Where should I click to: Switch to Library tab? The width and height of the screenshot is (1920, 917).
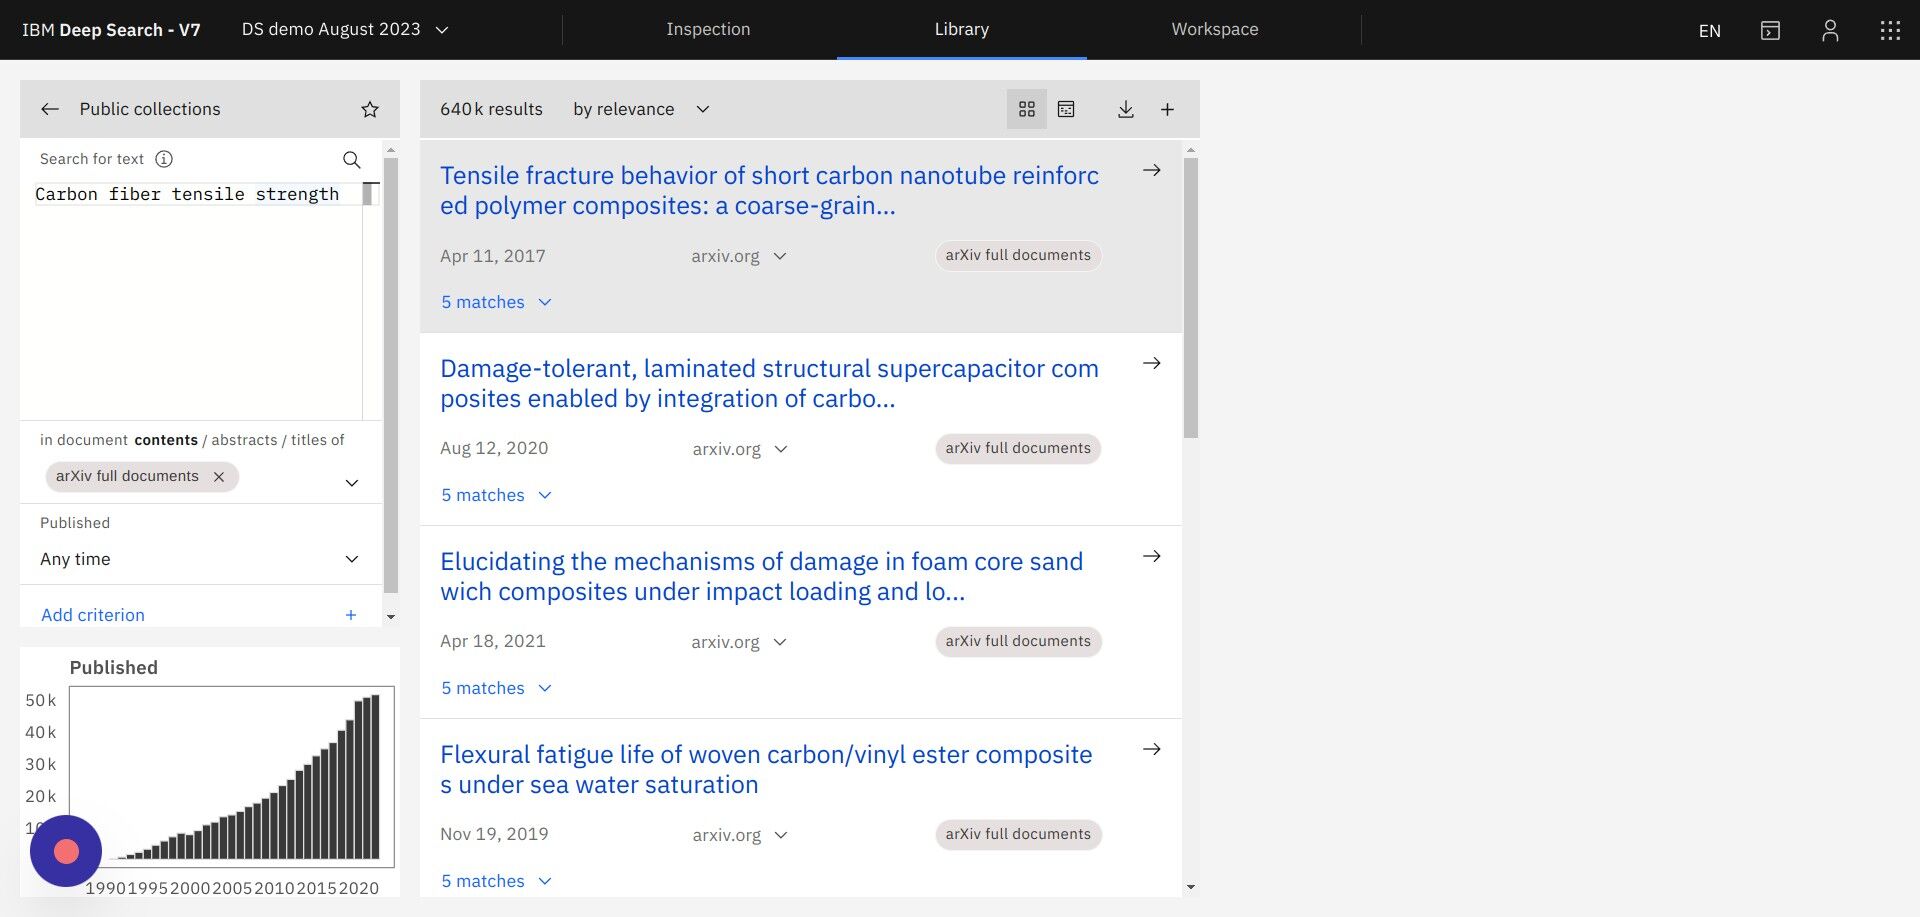pyautogui.click(x=962, y=30)
